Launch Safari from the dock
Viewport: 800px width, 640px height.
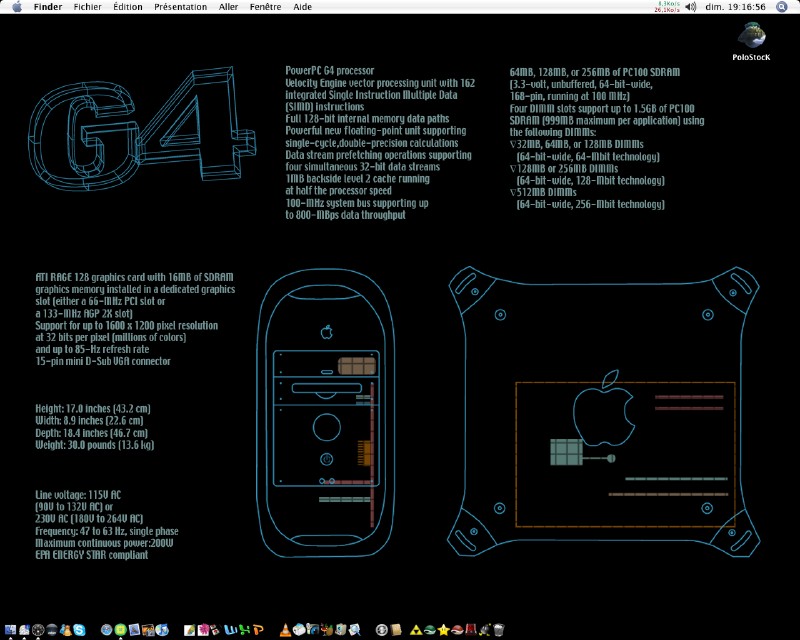coord(107,630)
